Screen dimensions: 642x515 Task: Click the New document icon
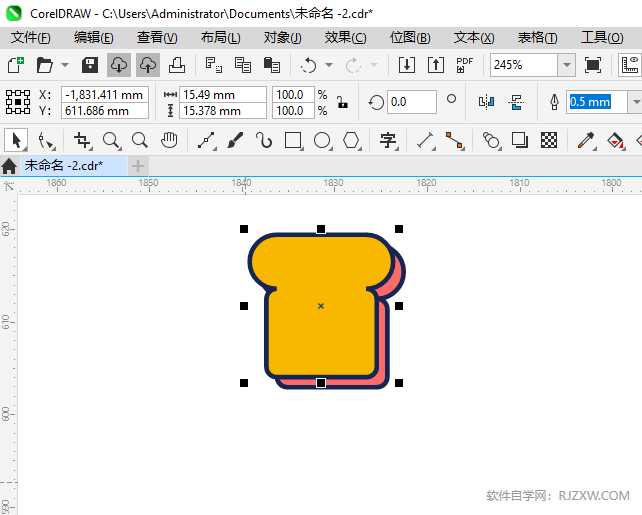pos(16,65)
